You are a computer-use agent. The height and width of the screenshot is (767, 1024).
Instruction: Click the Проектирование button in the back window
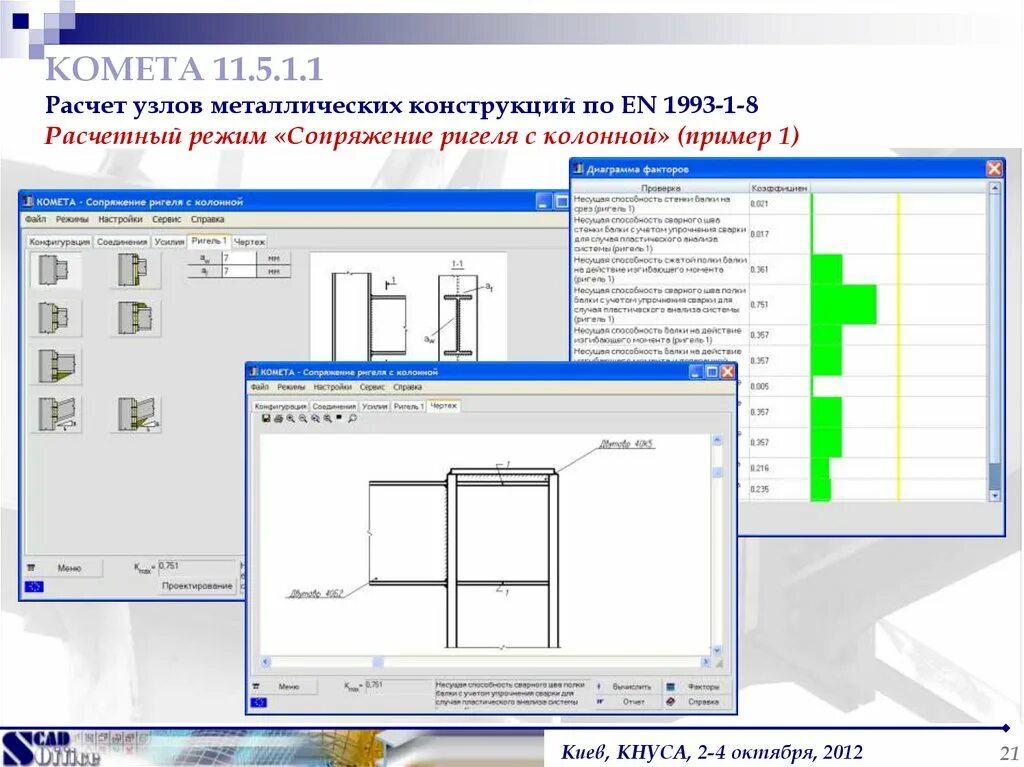click(197, 586)
